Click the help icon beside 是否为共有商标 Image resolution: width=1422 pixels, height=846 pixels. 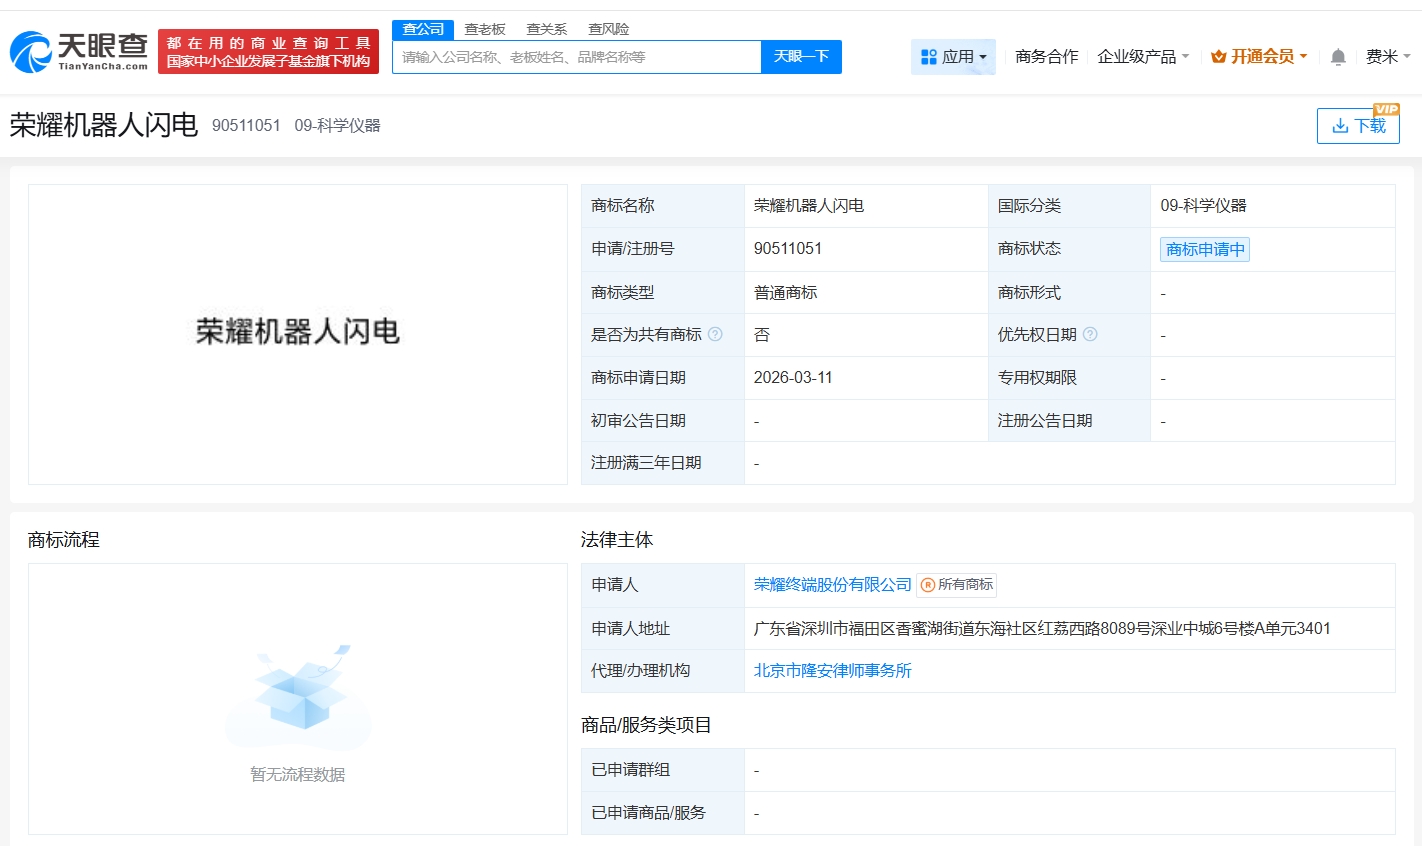coord(716,334)
